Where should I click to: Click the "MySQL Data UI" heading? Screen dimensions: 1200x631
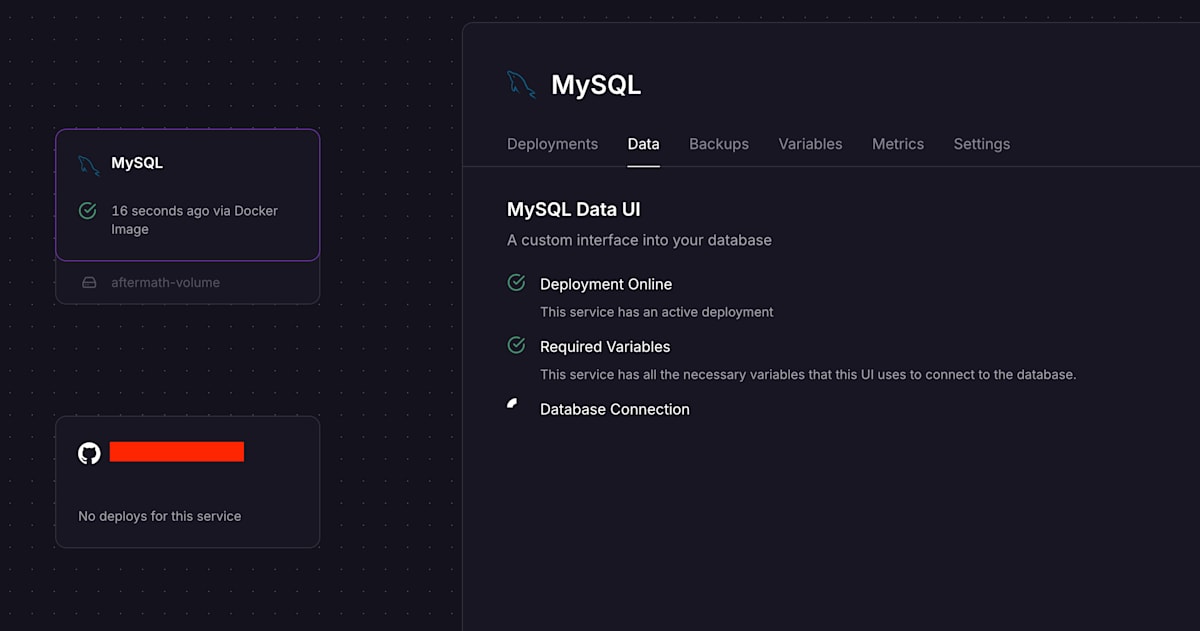pyautogui.click(x=574, y=210)
